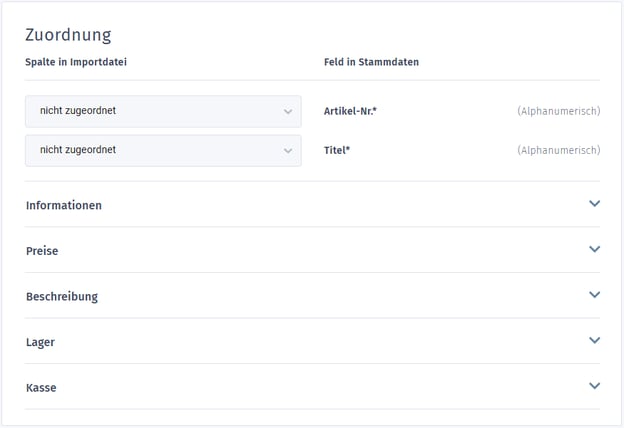Expand the Informationen section by its title
624x428 pixels.
64,205
